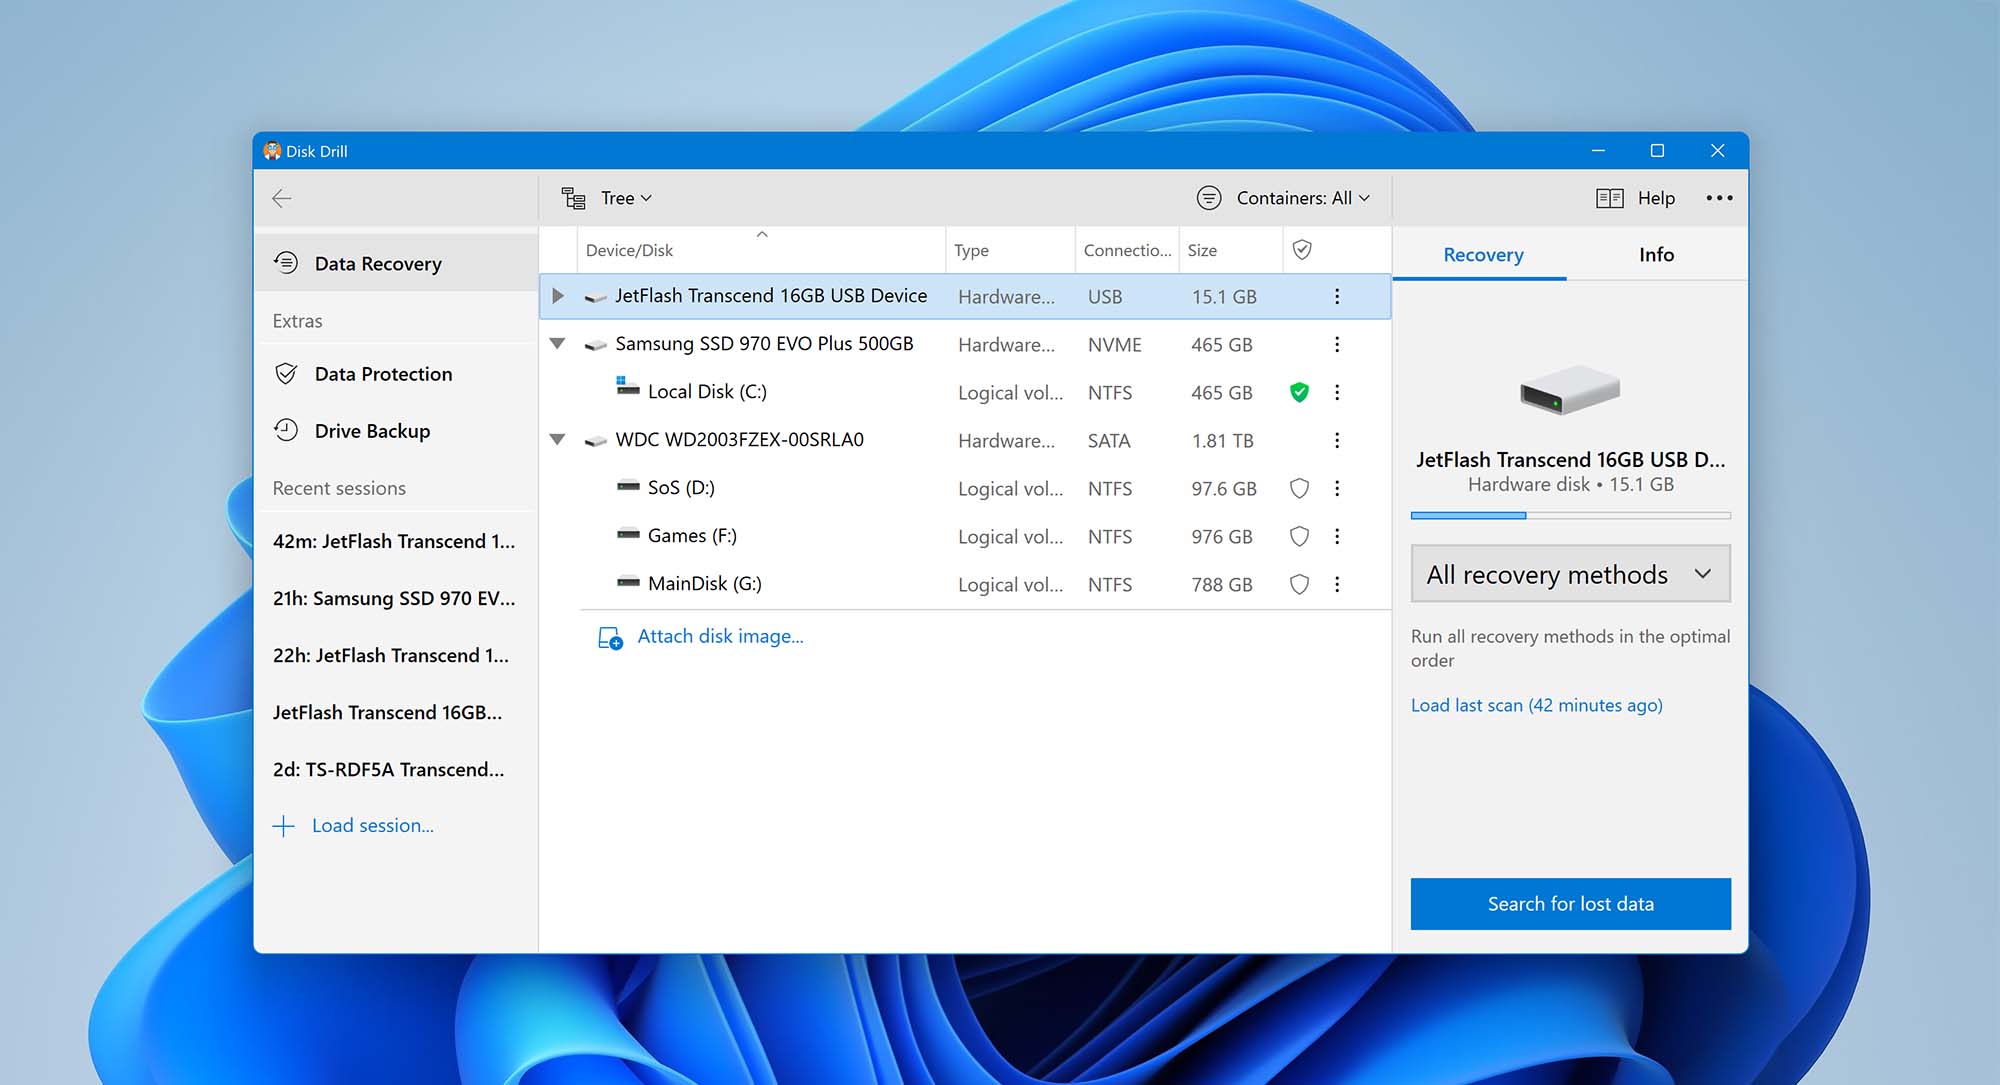This screenshot has height=1085, width=2000.
Task: Switch to the Recovery tab
Action: point(1482,254)
